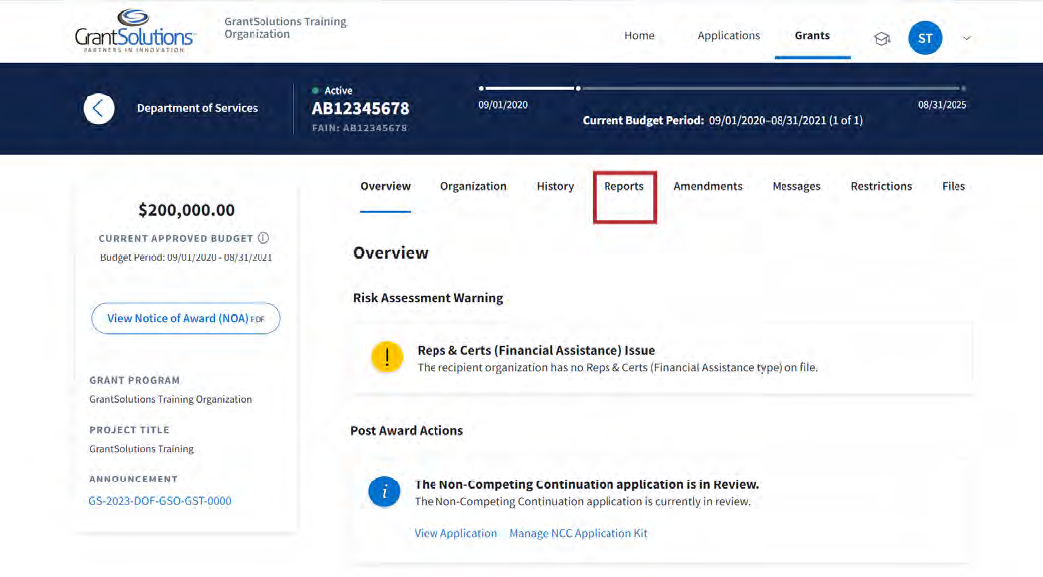Open Manage NCC Application Kit link
The height and width of the screenshot is (577, 1043).
pos(578,534)
